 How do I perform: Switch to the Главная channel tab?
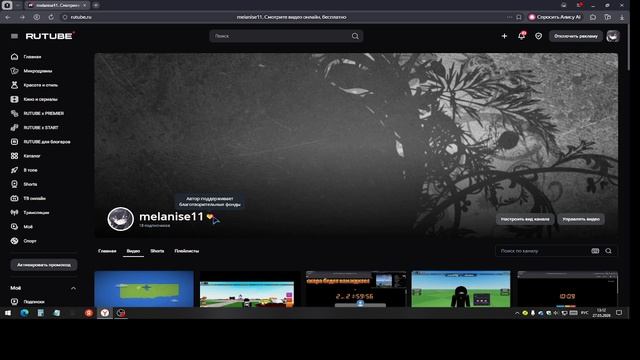point(107,251)
